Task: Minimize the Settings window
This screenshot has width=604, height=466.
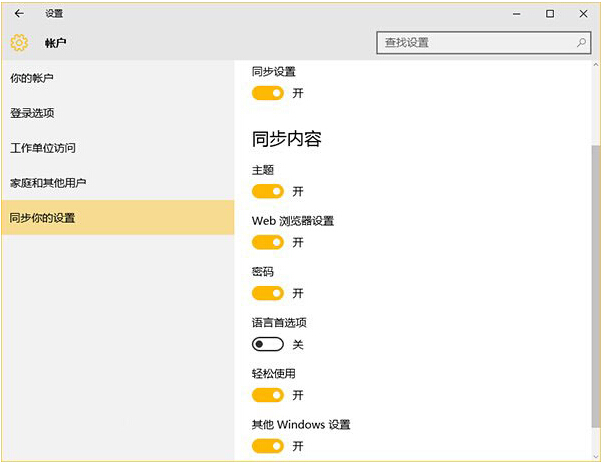Action: click(517, 13)
